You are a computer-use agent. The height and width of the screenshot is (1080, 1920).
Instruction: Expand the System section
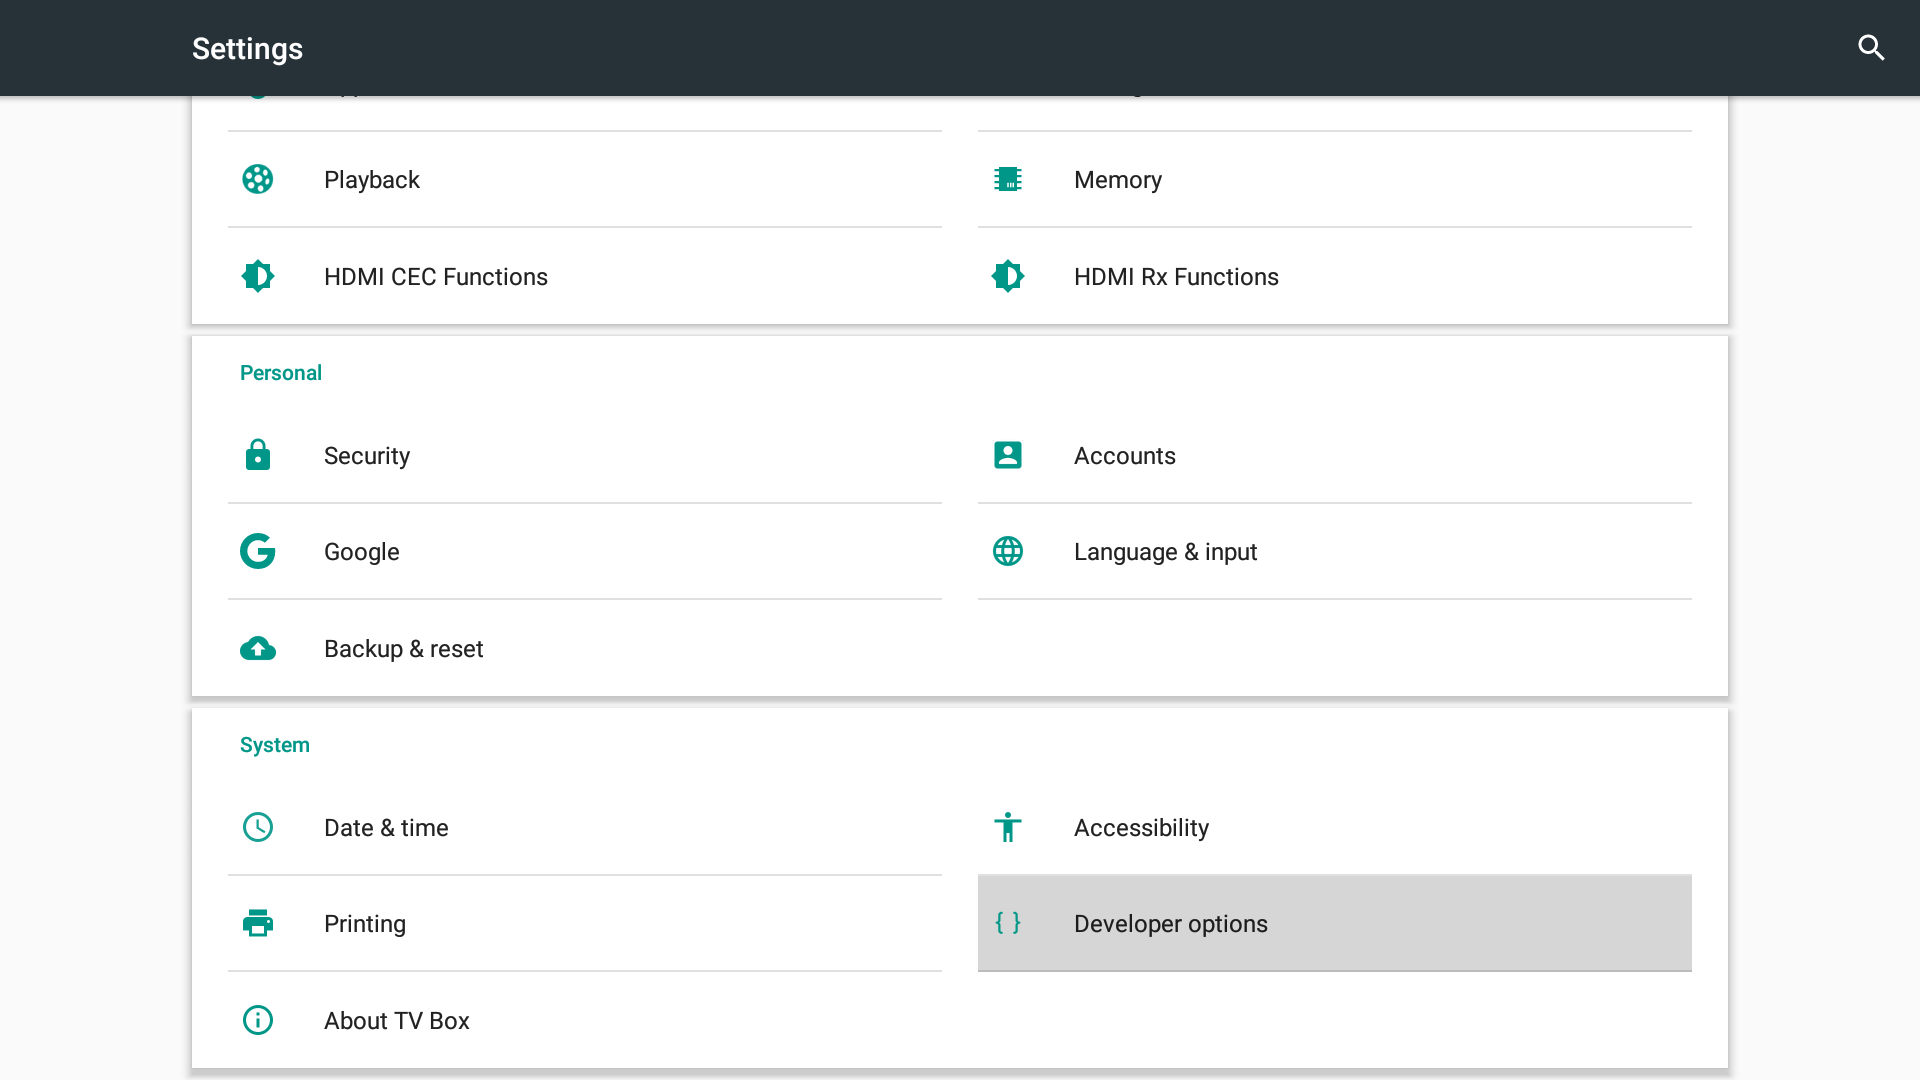276,745
